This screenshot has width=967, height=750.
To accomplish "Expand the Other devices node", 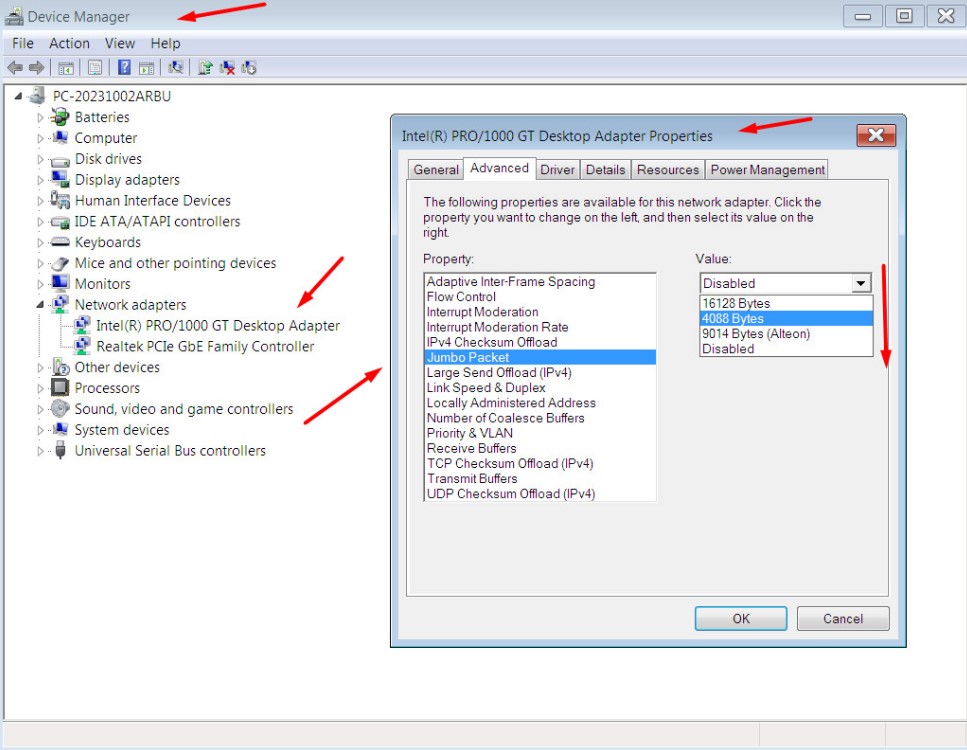I will coord(40,368).
